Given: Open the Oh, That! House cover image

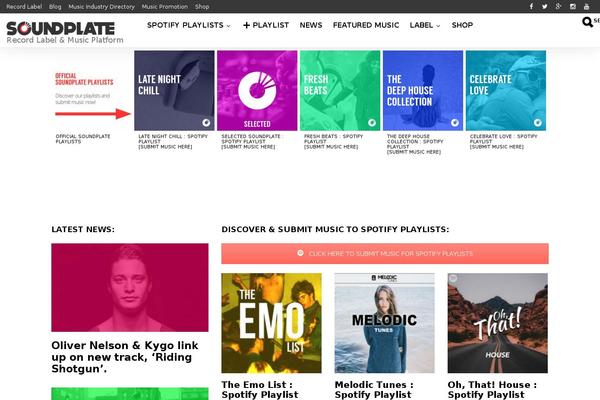Looking at the screenshot, I should (x=497, y=323).
